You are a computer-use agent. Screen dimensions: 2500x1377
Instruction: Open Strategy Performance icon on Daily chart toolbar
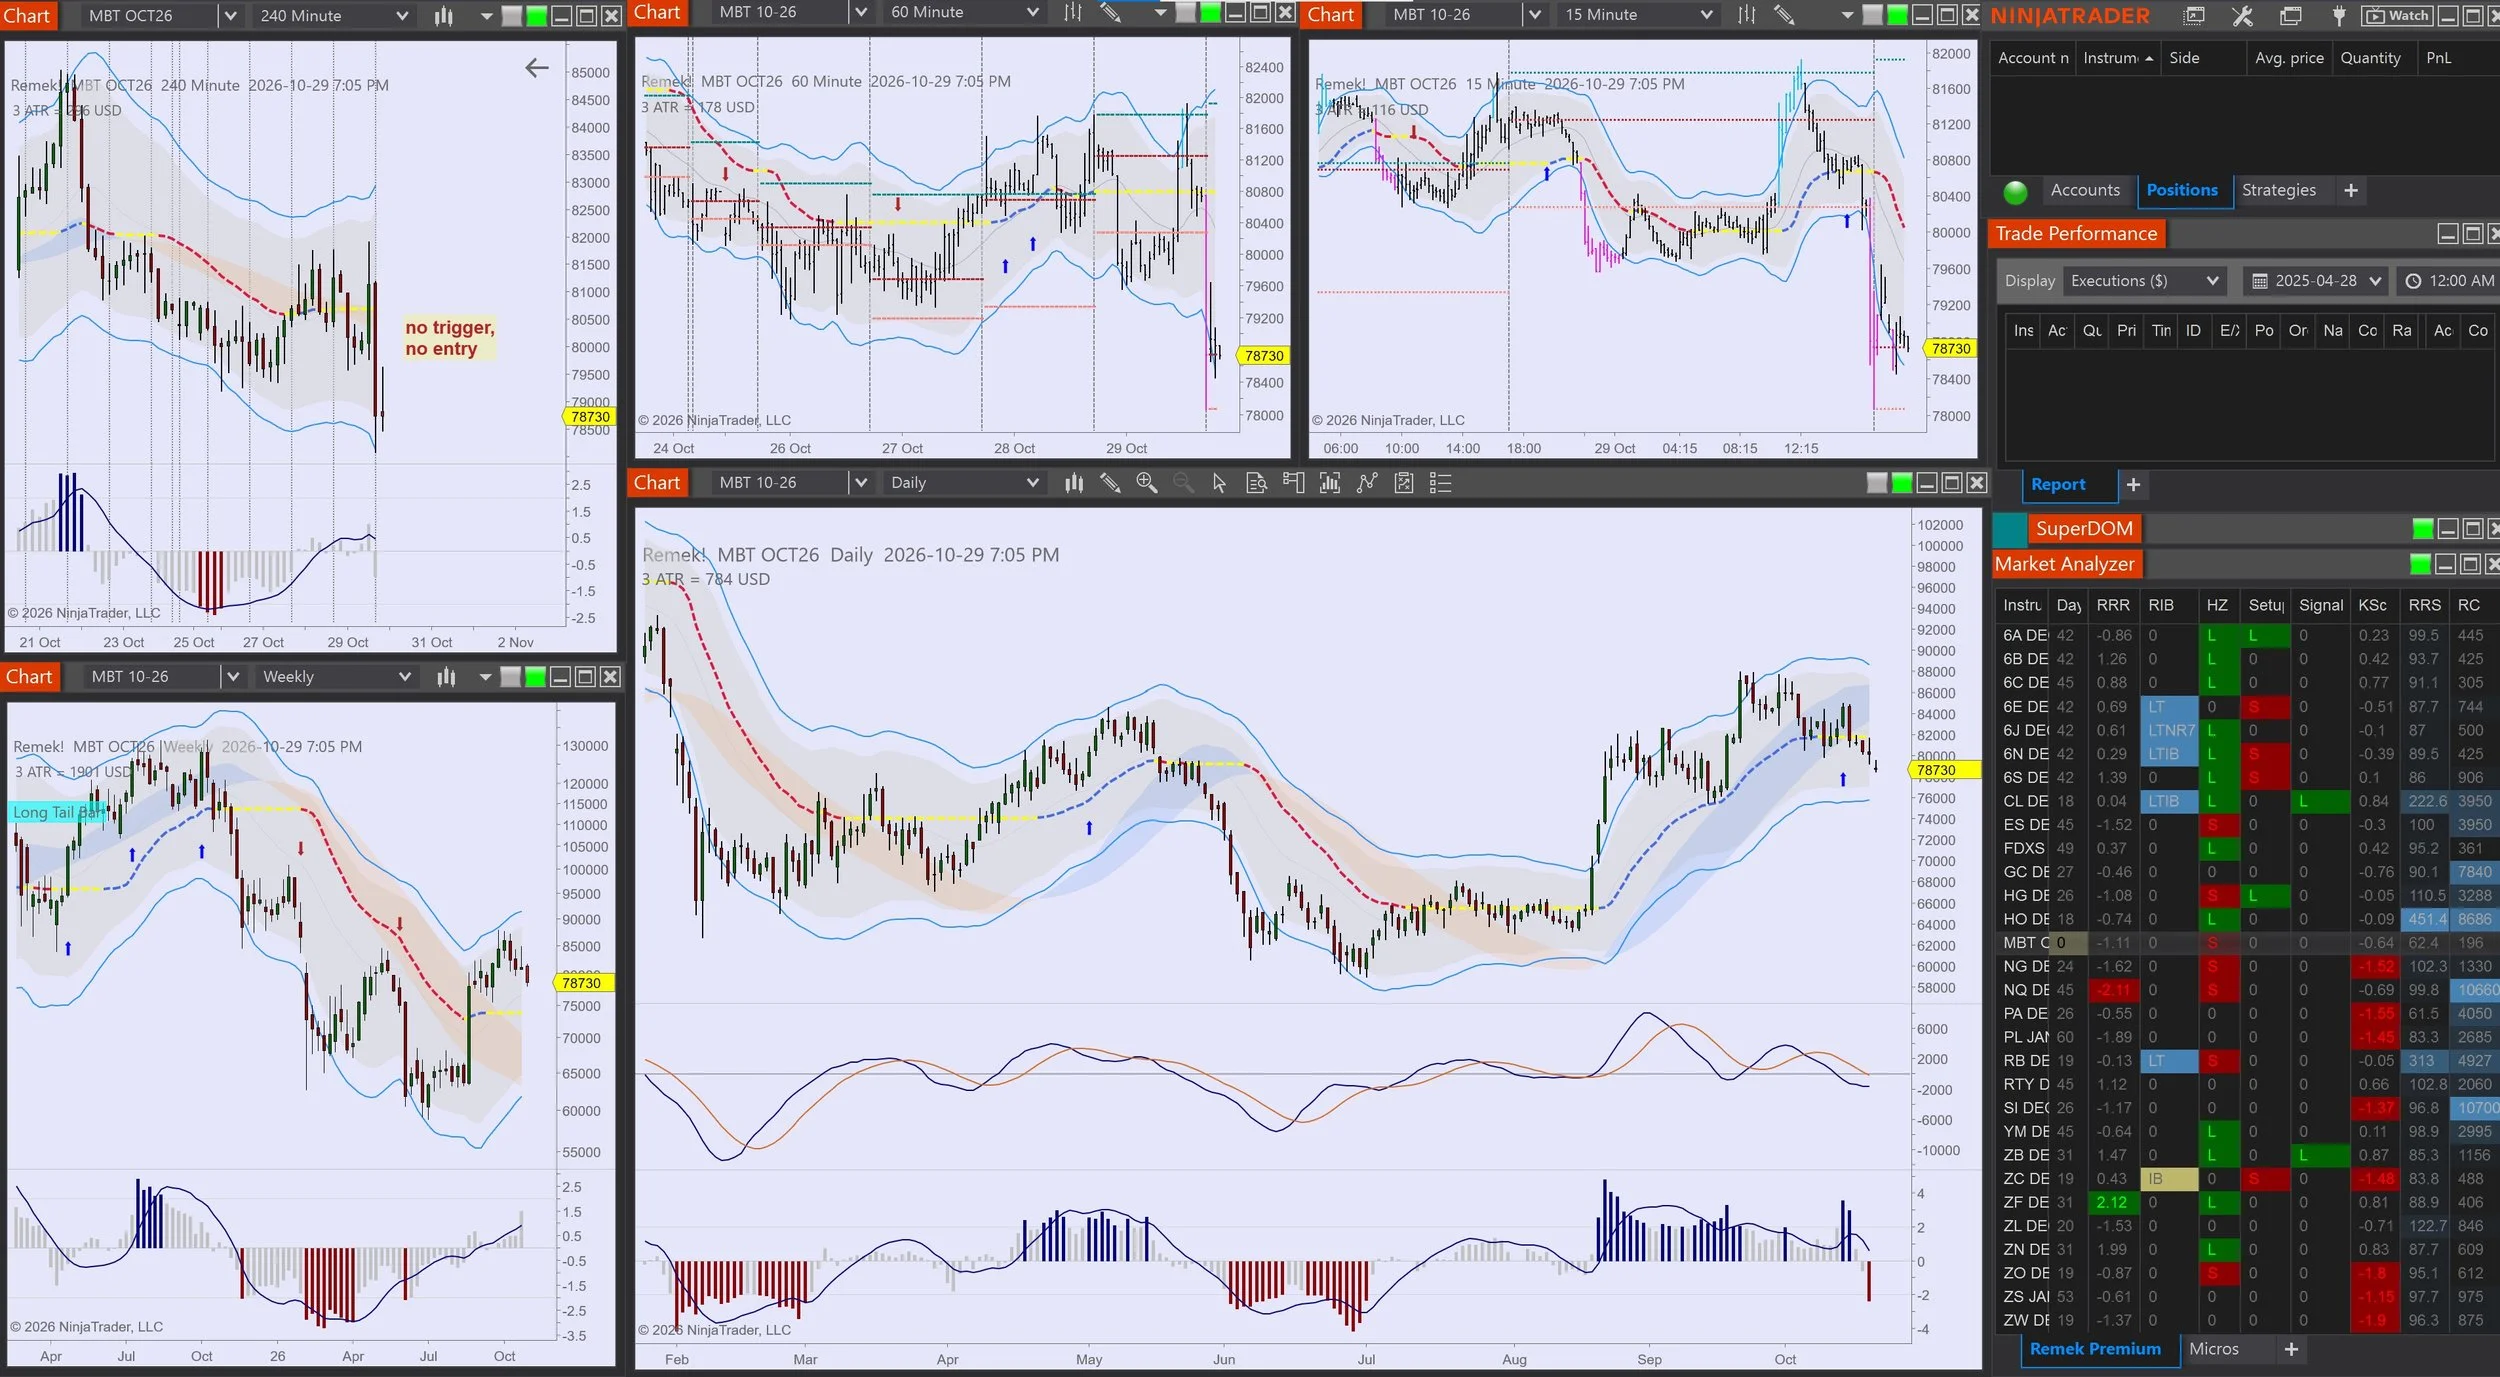coord(1404,483)
